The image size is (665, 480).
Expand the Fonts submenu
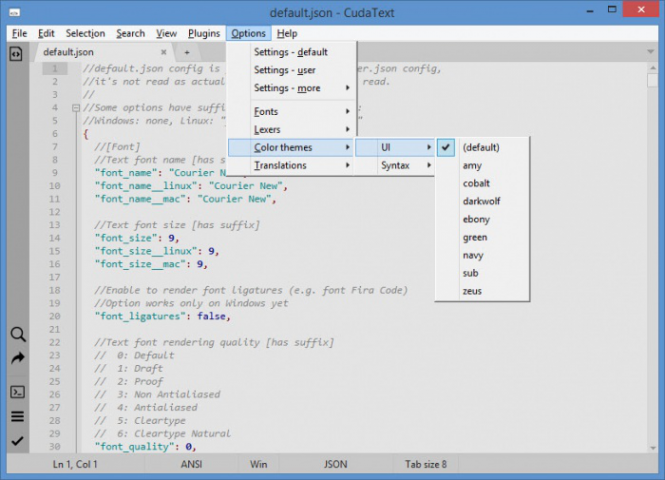tap(292, 112)
